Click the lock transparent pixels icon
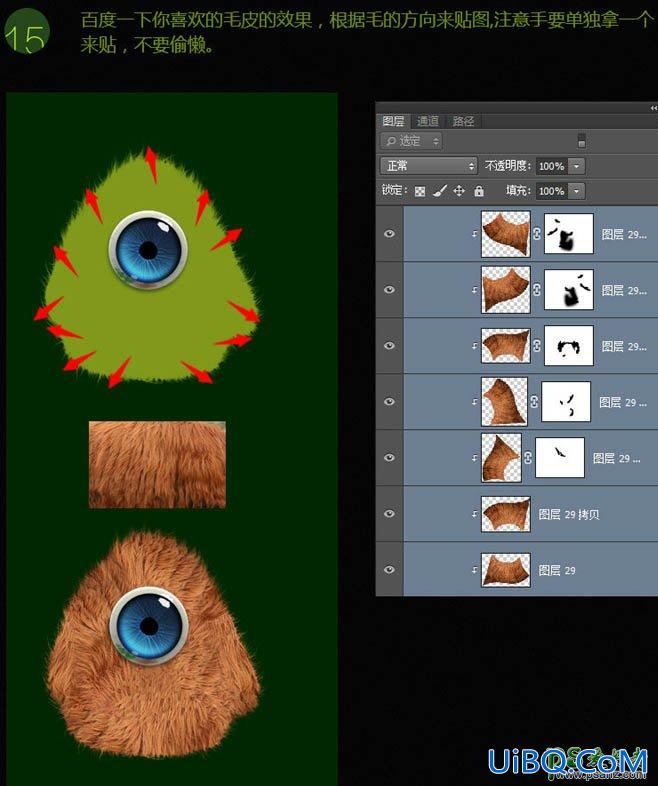 point(420,191)
